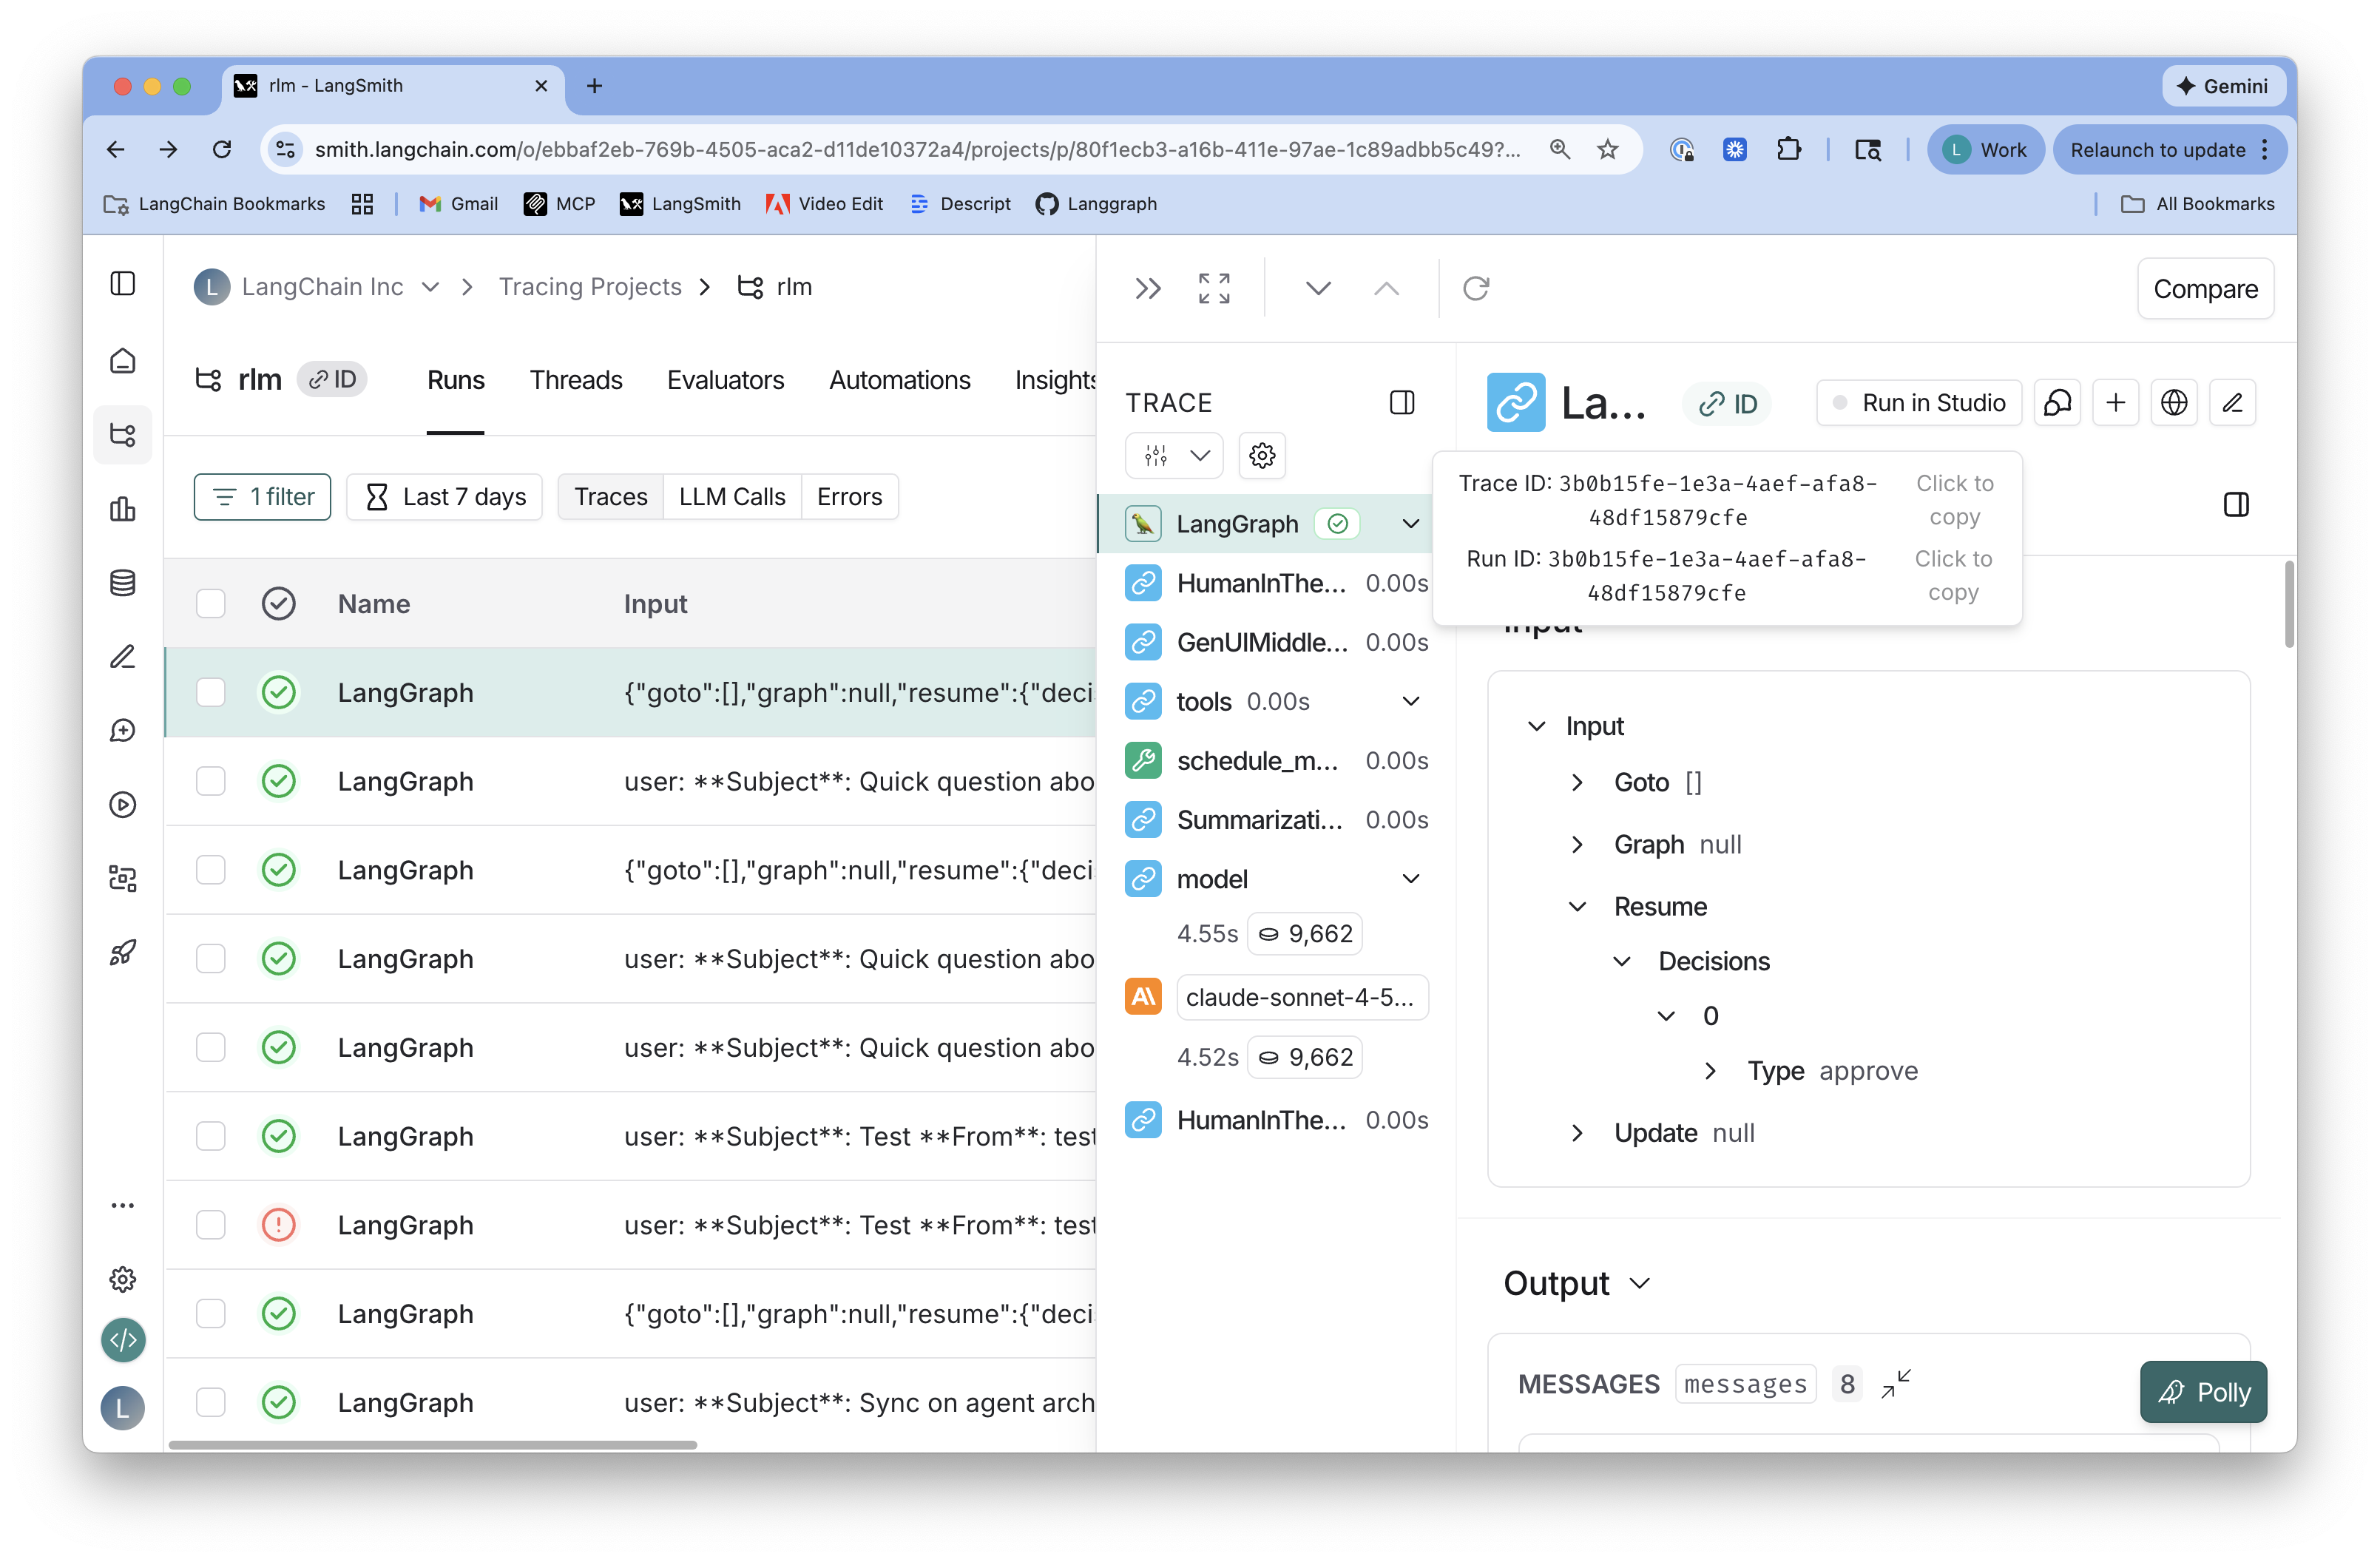Check the checkbox for 'Sync on agent arch' row

click(x=210, y=1402)
